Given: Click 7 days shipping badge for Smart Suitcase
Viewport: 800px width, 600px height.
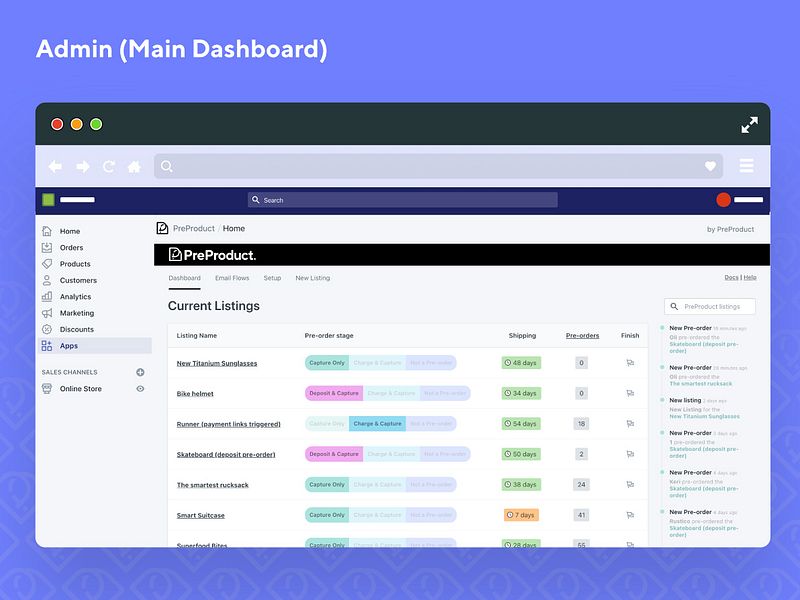Looking at the screenshot, I should pos(521,515).
